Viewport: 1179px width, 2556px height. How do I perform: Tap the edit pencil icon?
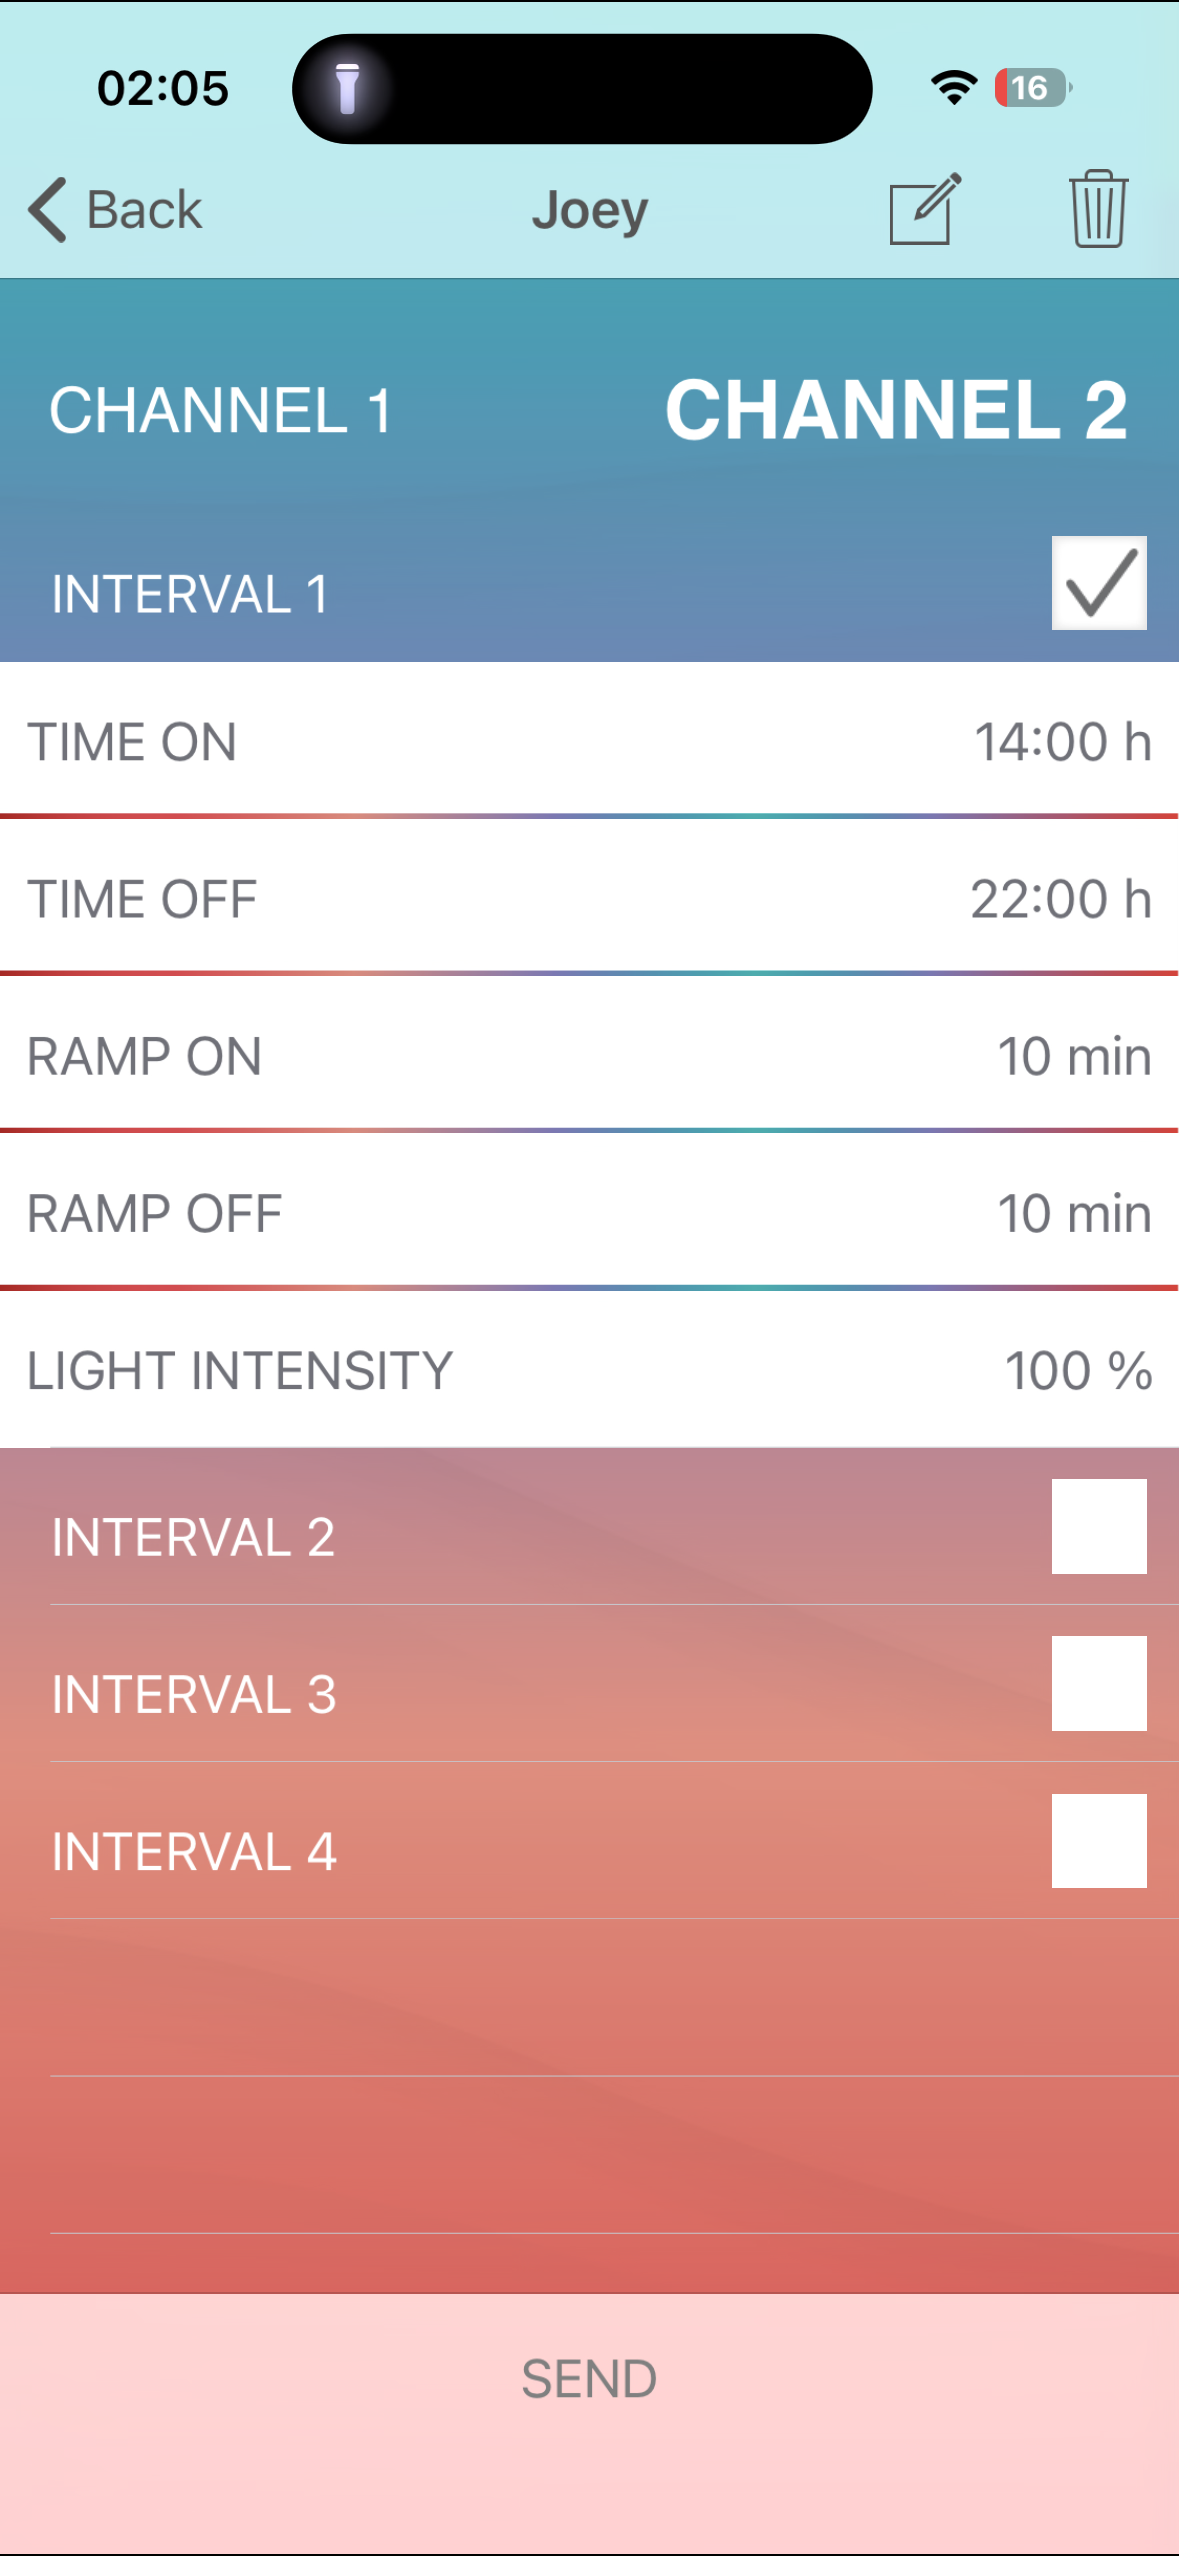[x=924, y=209]
